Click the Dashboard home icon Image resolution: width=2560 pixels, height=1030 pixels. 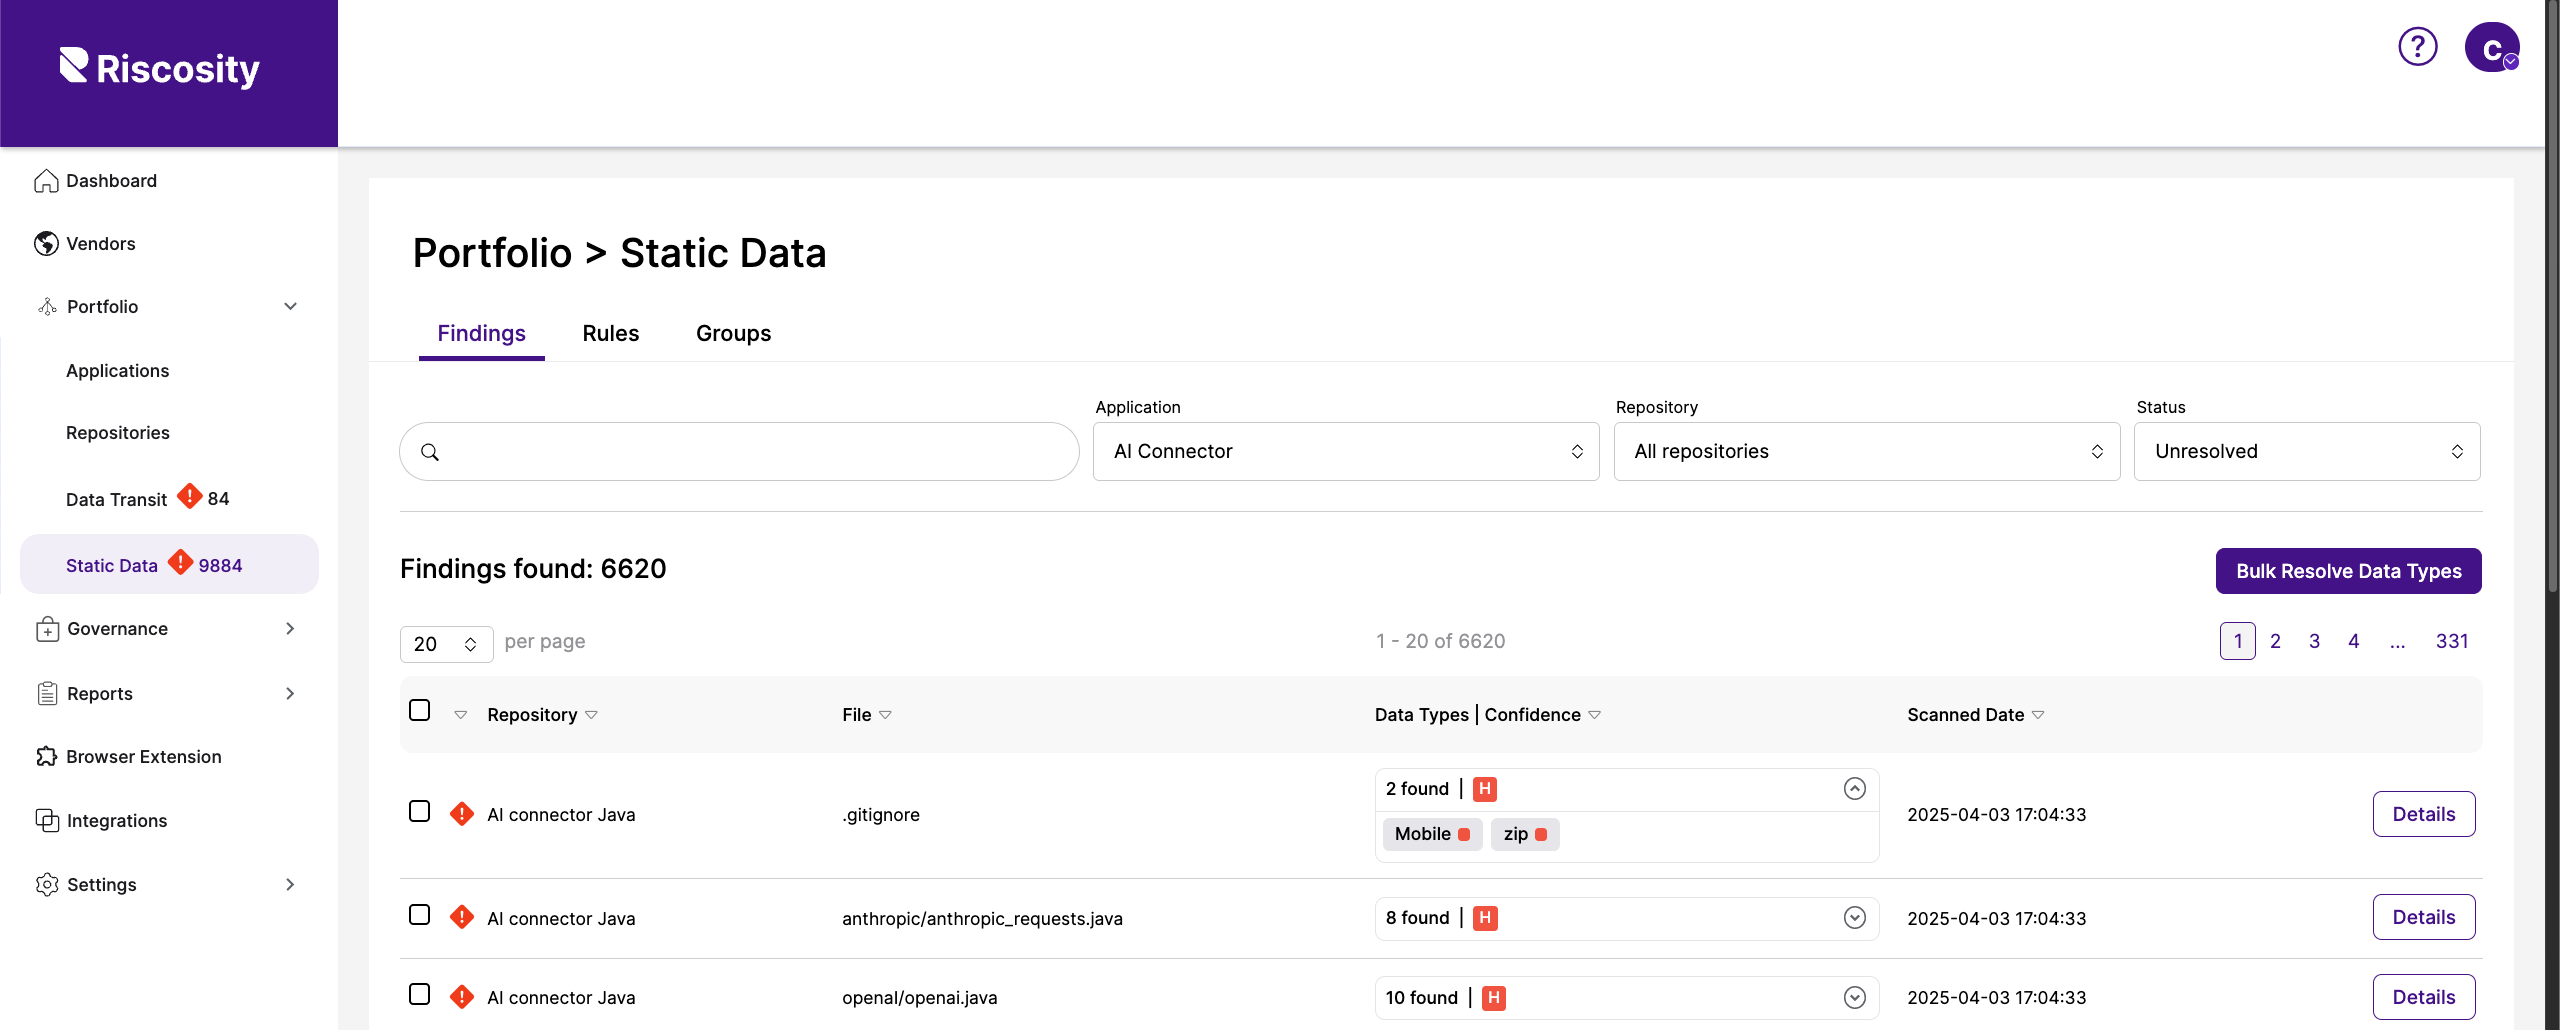(46, 181)
